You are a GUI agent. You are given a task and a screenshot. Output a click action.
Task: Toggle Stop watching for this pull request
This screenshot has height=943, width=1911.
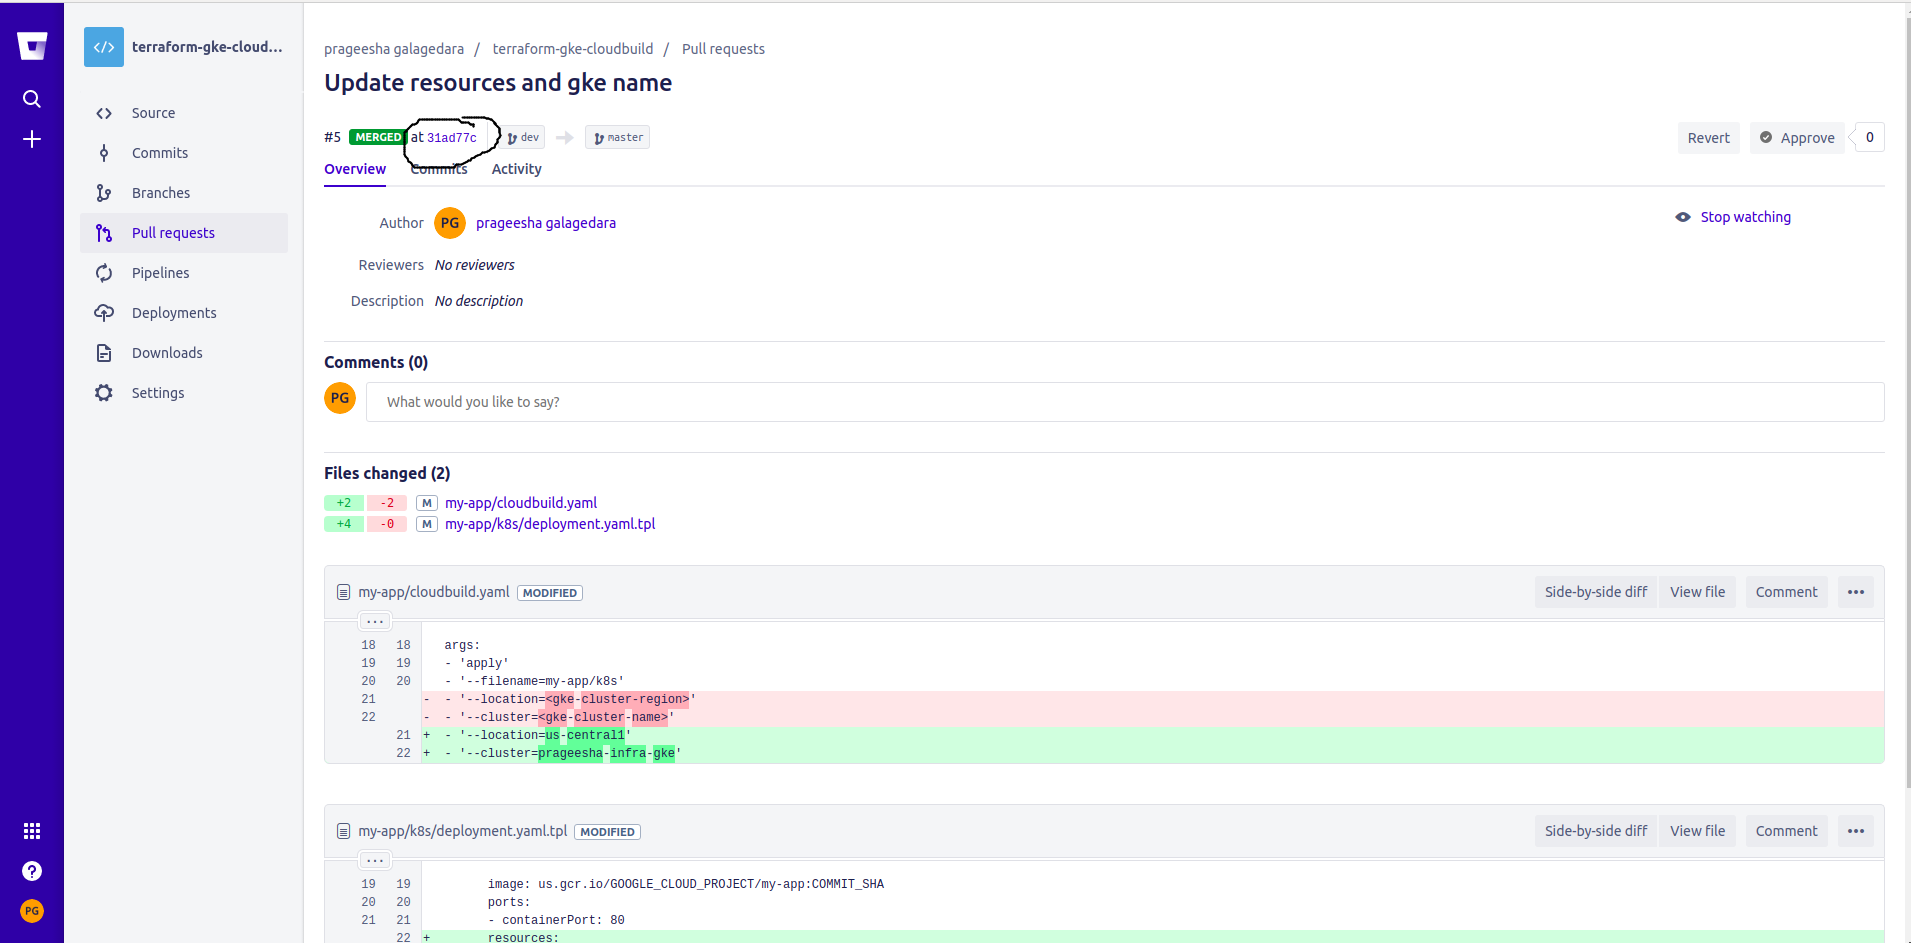[x=1744, y=217]
